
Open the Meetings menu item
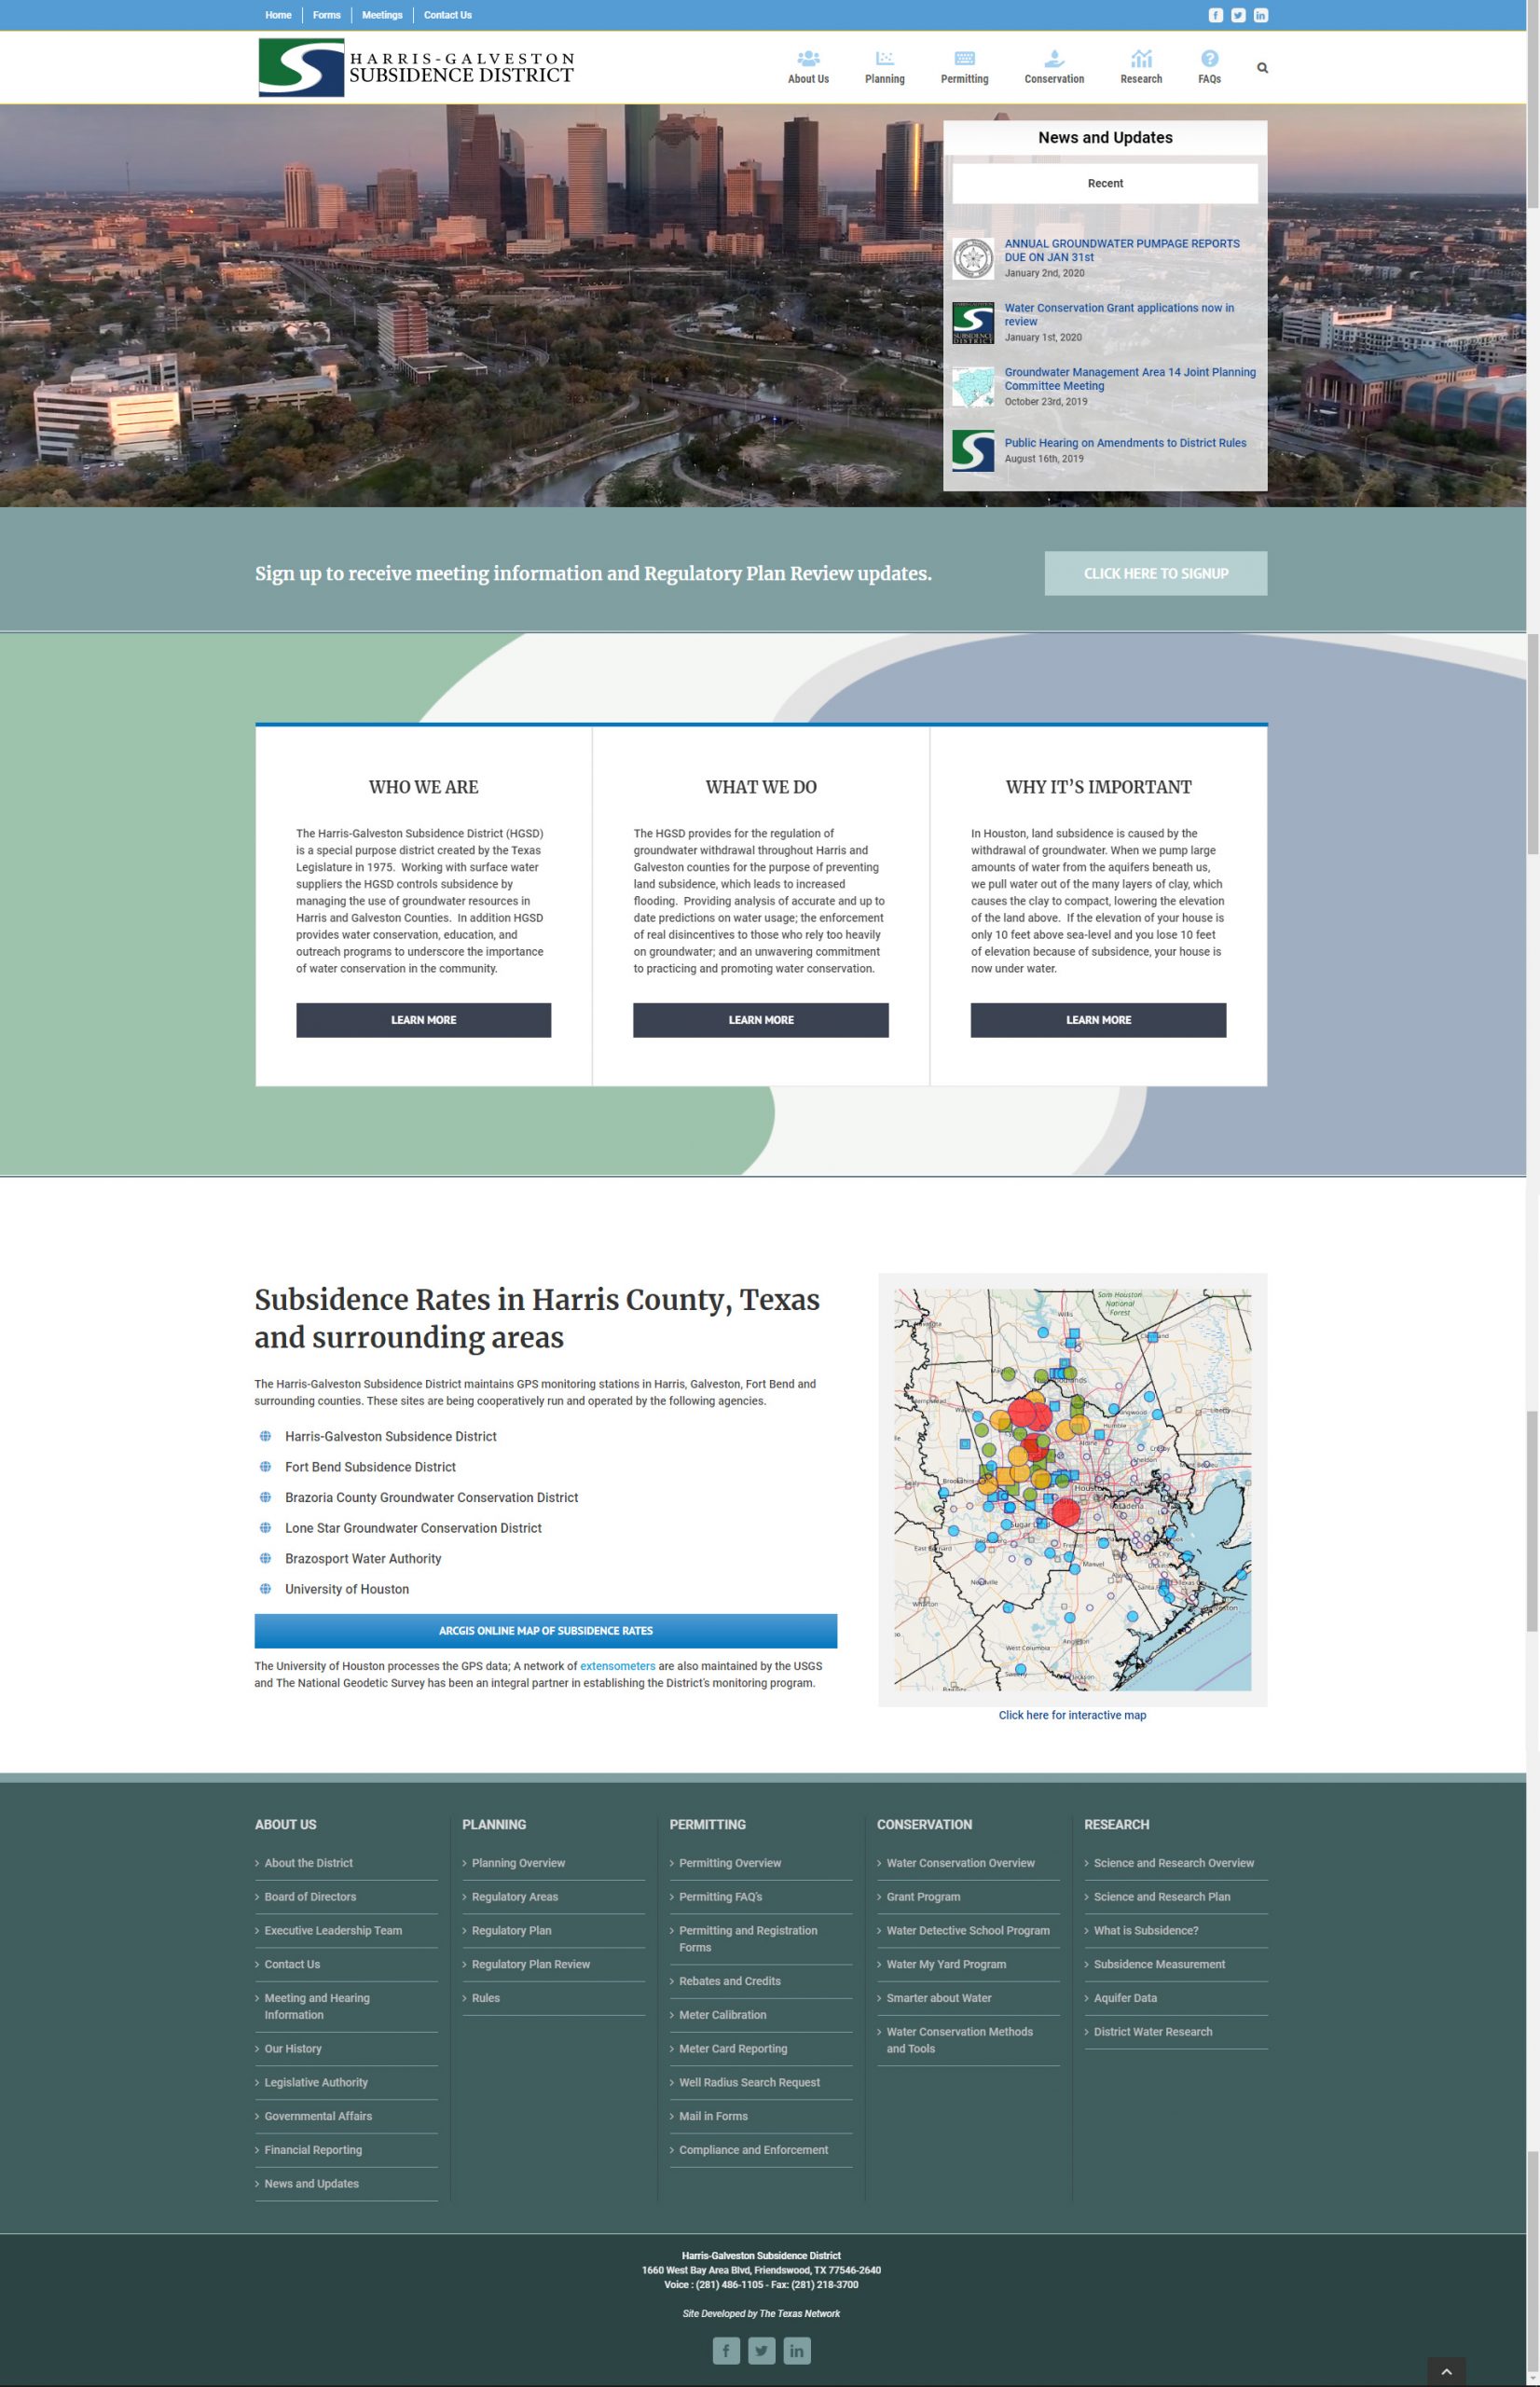coord(382,14)
